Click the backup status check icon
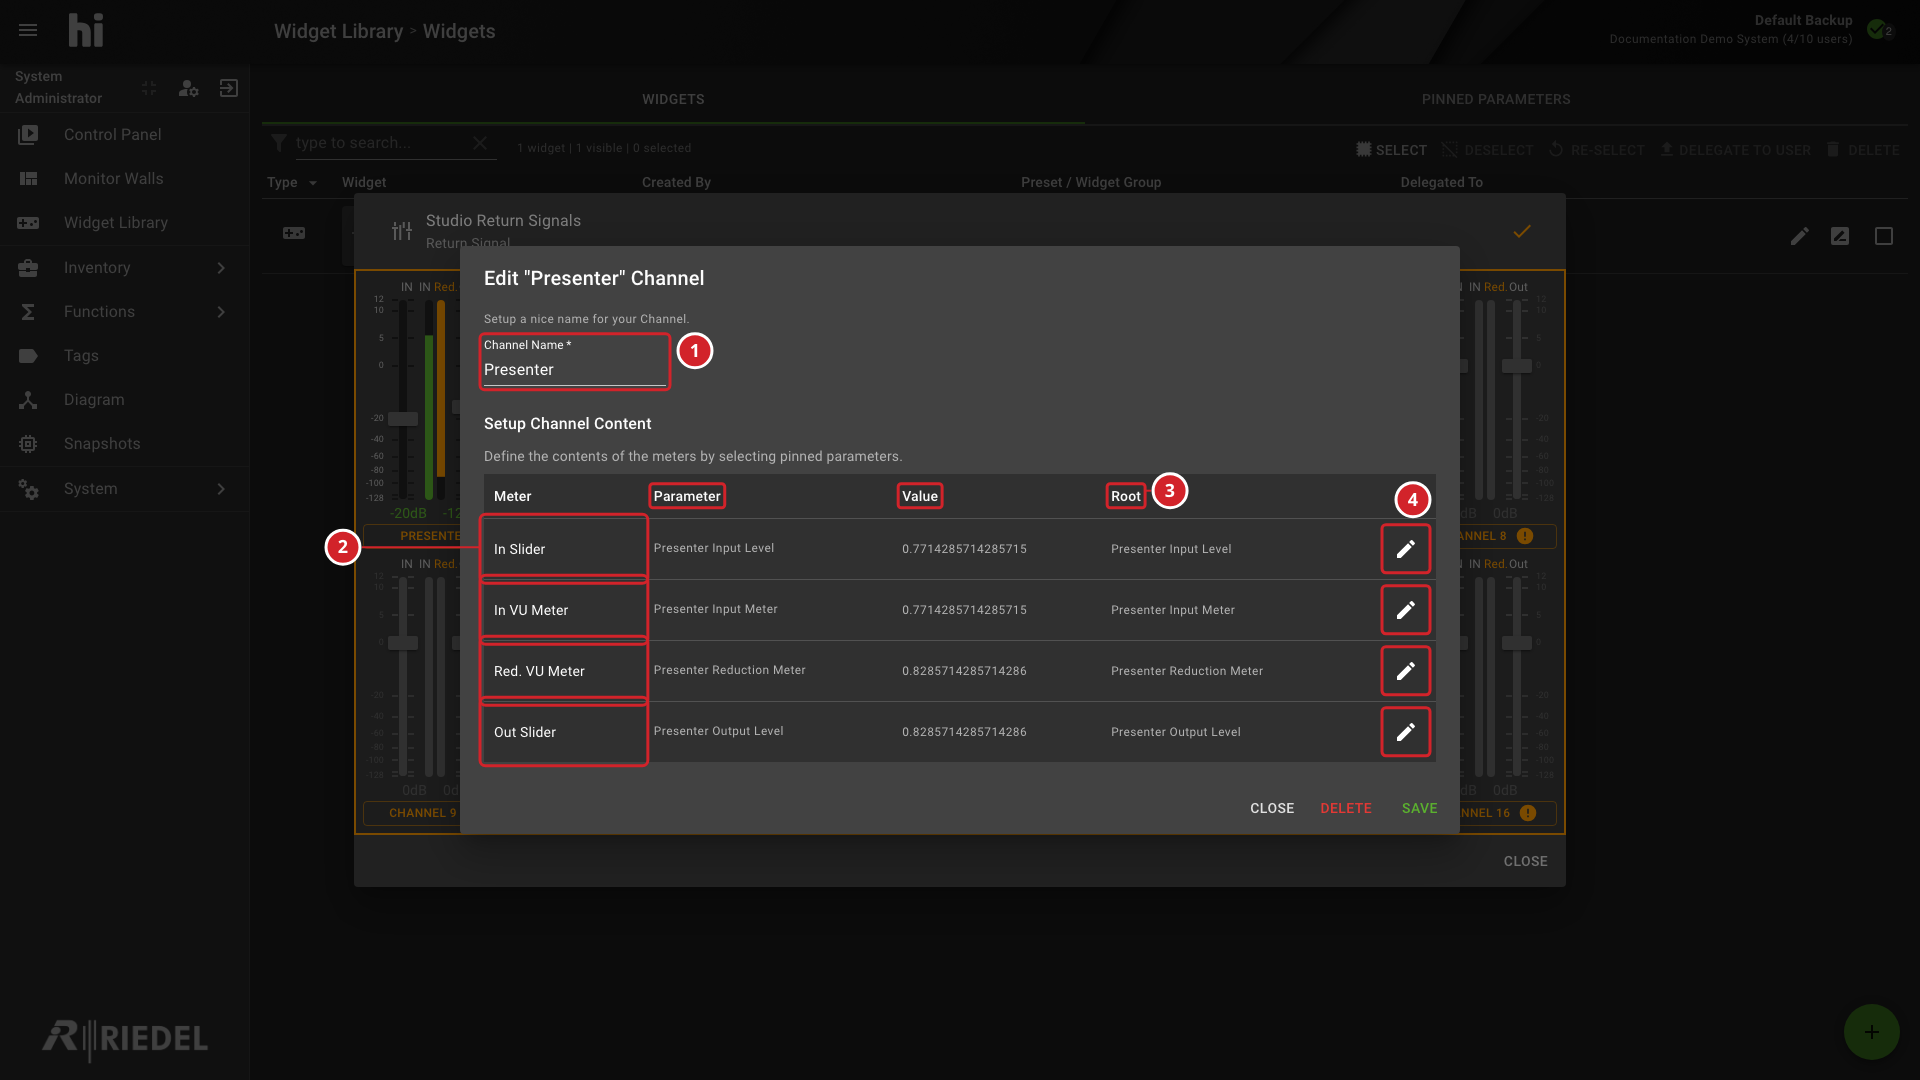 coord(1877,29)
